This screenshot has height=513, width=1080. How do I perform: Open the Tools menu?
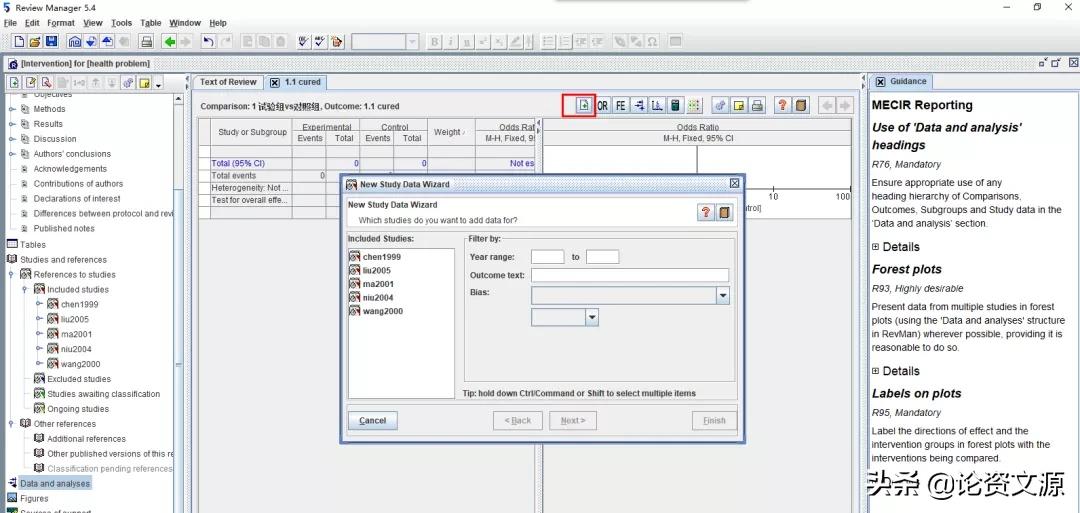(x=121, y=23)
